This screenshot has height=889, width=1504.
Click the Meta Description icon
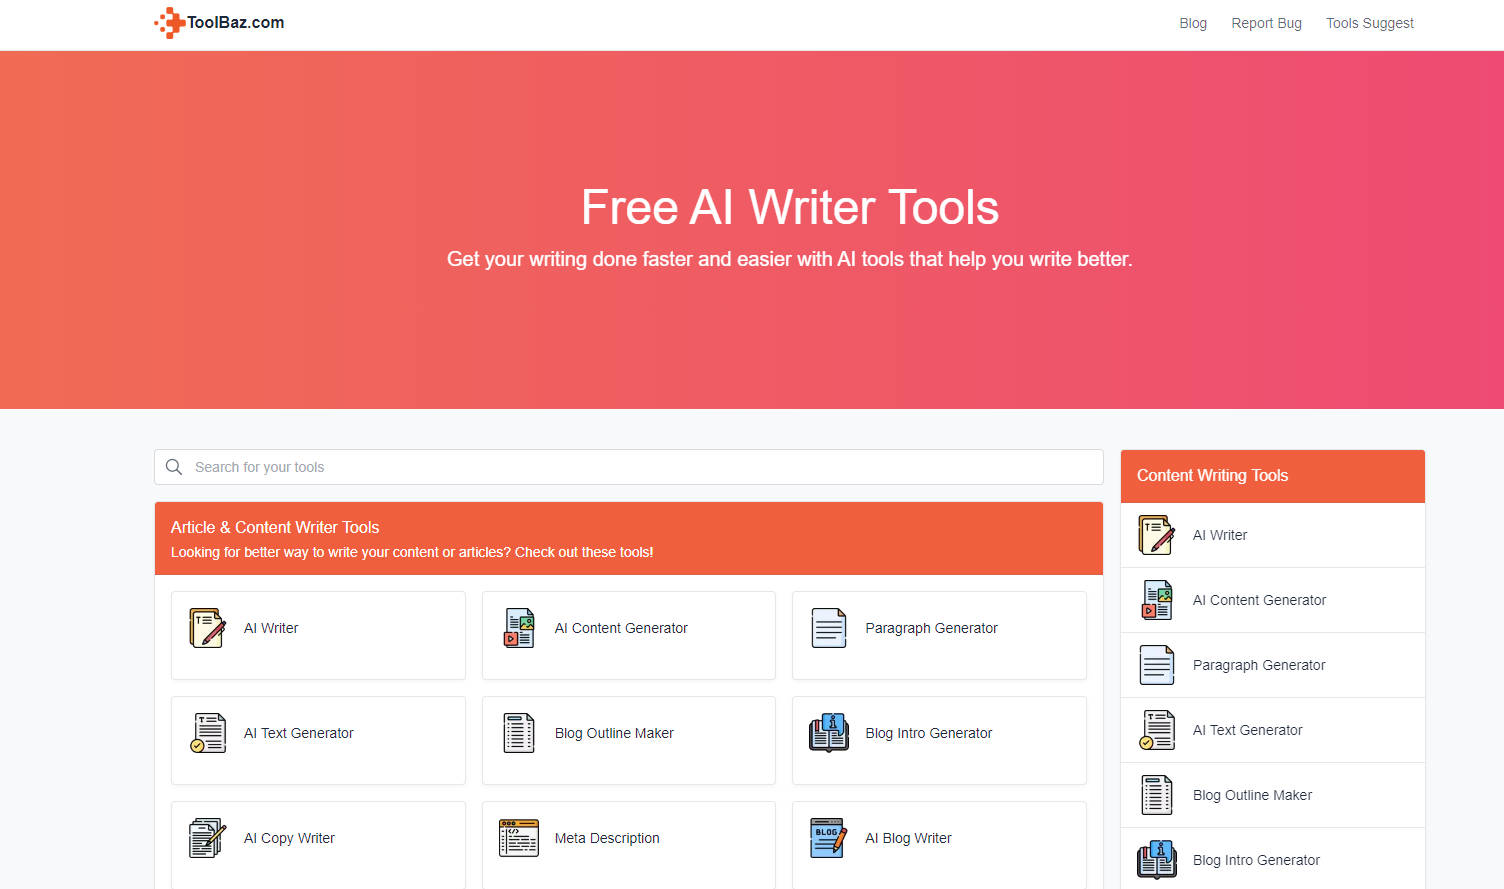(519, 838)
